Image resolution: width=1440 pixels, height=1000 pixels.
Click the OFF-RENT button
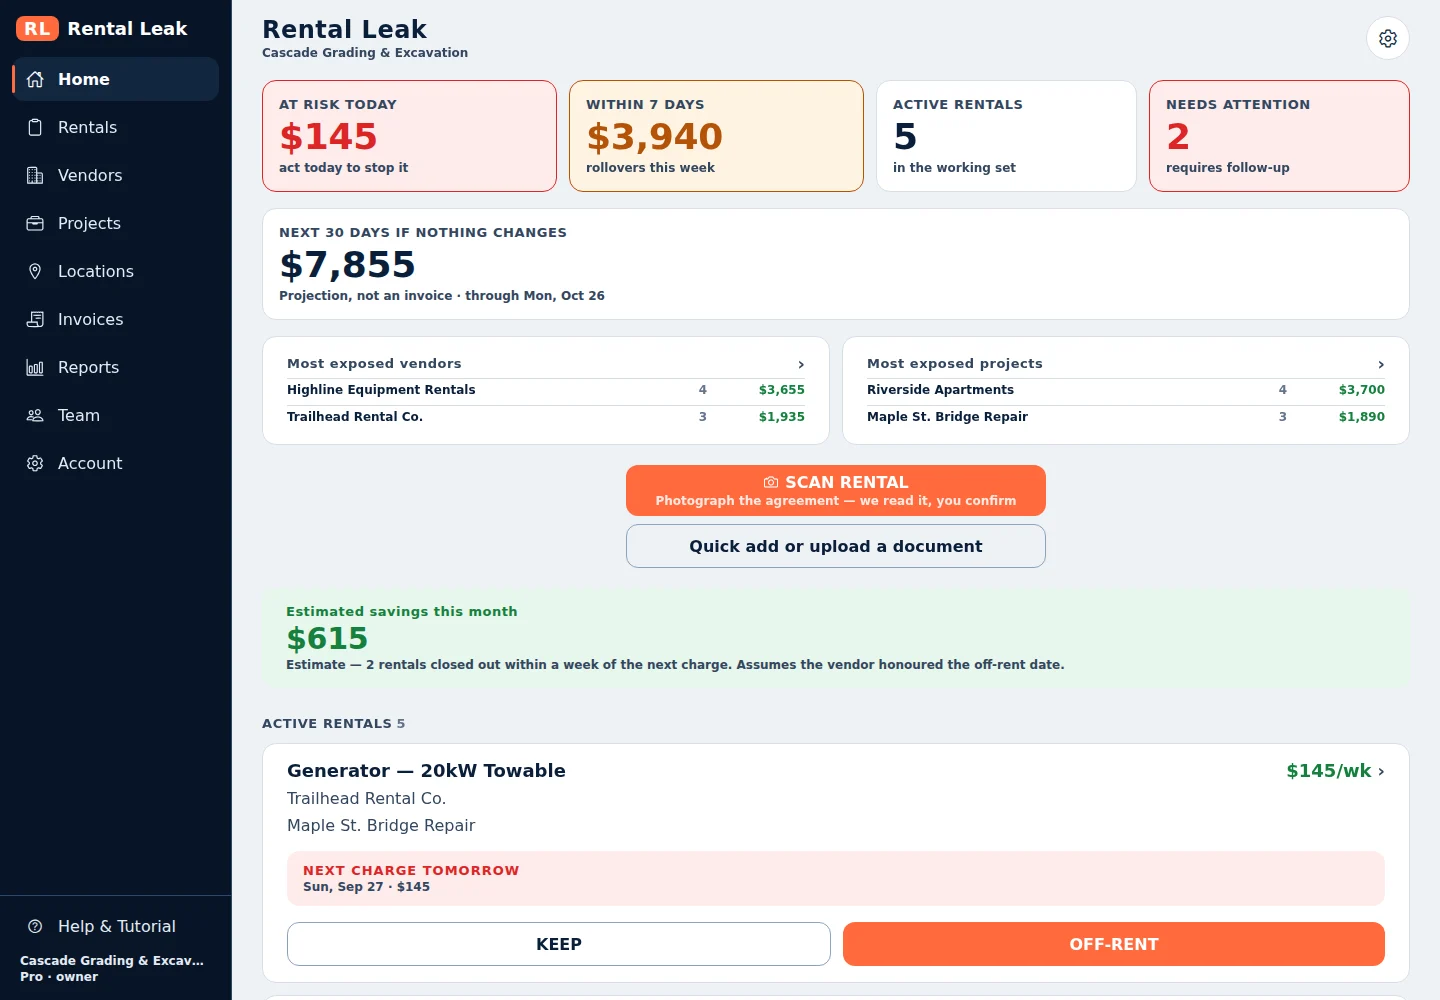point(1114,944)
